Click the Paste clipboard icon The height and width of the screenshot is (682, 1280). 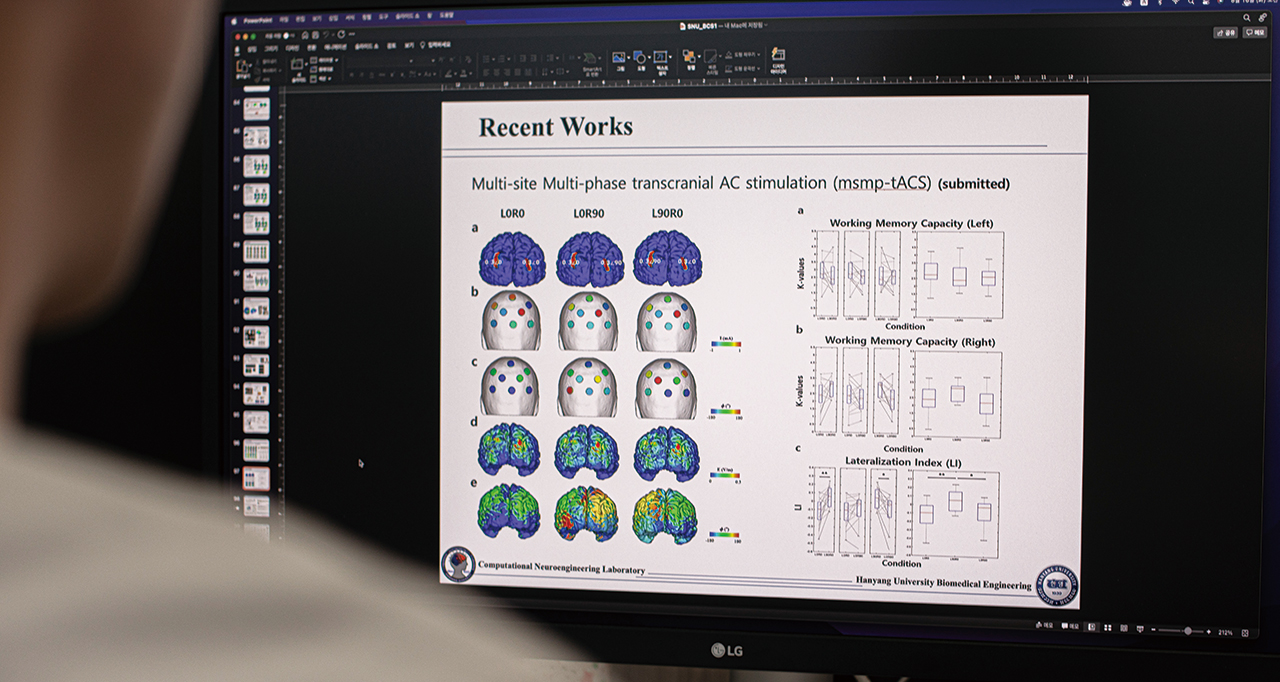242,66
